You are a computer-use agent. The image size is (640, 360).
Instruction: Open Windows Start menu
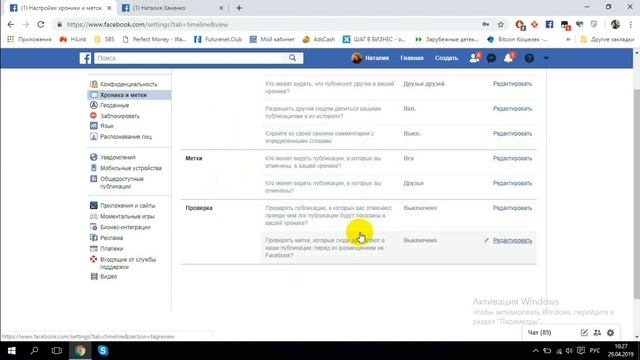11,351
